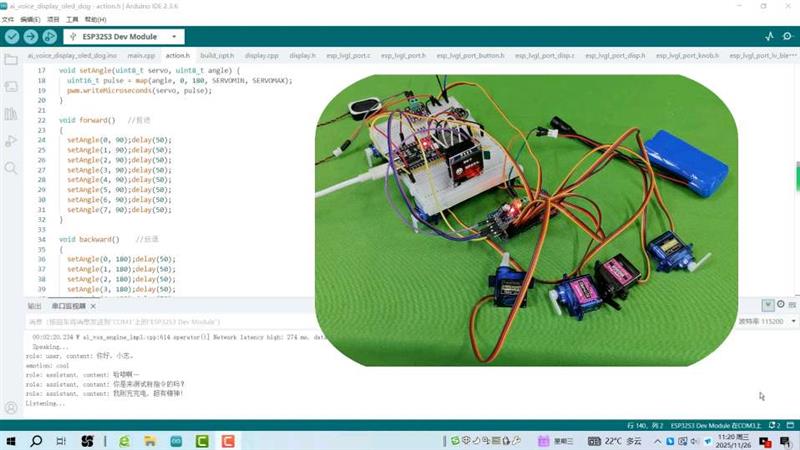The width and height of the screenshot is (800, 450).
Task: Start debugging with the Debug button
Action: [49, 37]
